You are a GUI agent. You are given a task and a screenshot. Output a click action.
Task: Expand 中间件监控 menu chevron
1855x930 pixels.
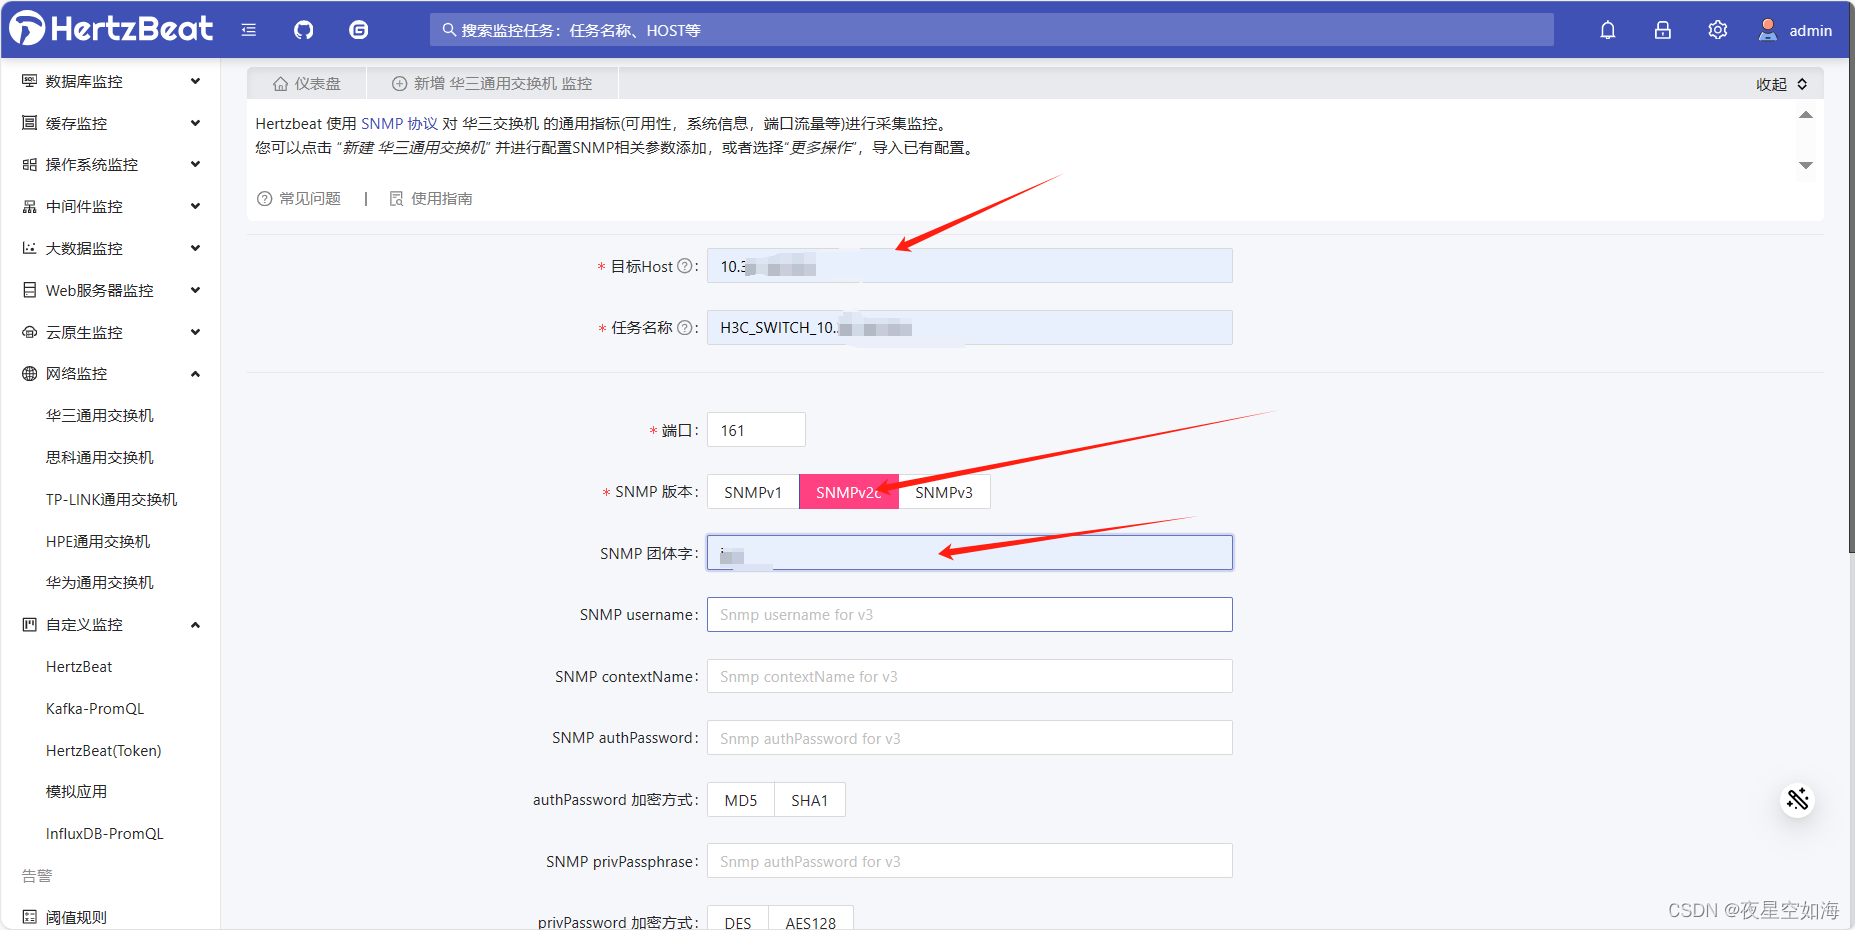(195, 206)
